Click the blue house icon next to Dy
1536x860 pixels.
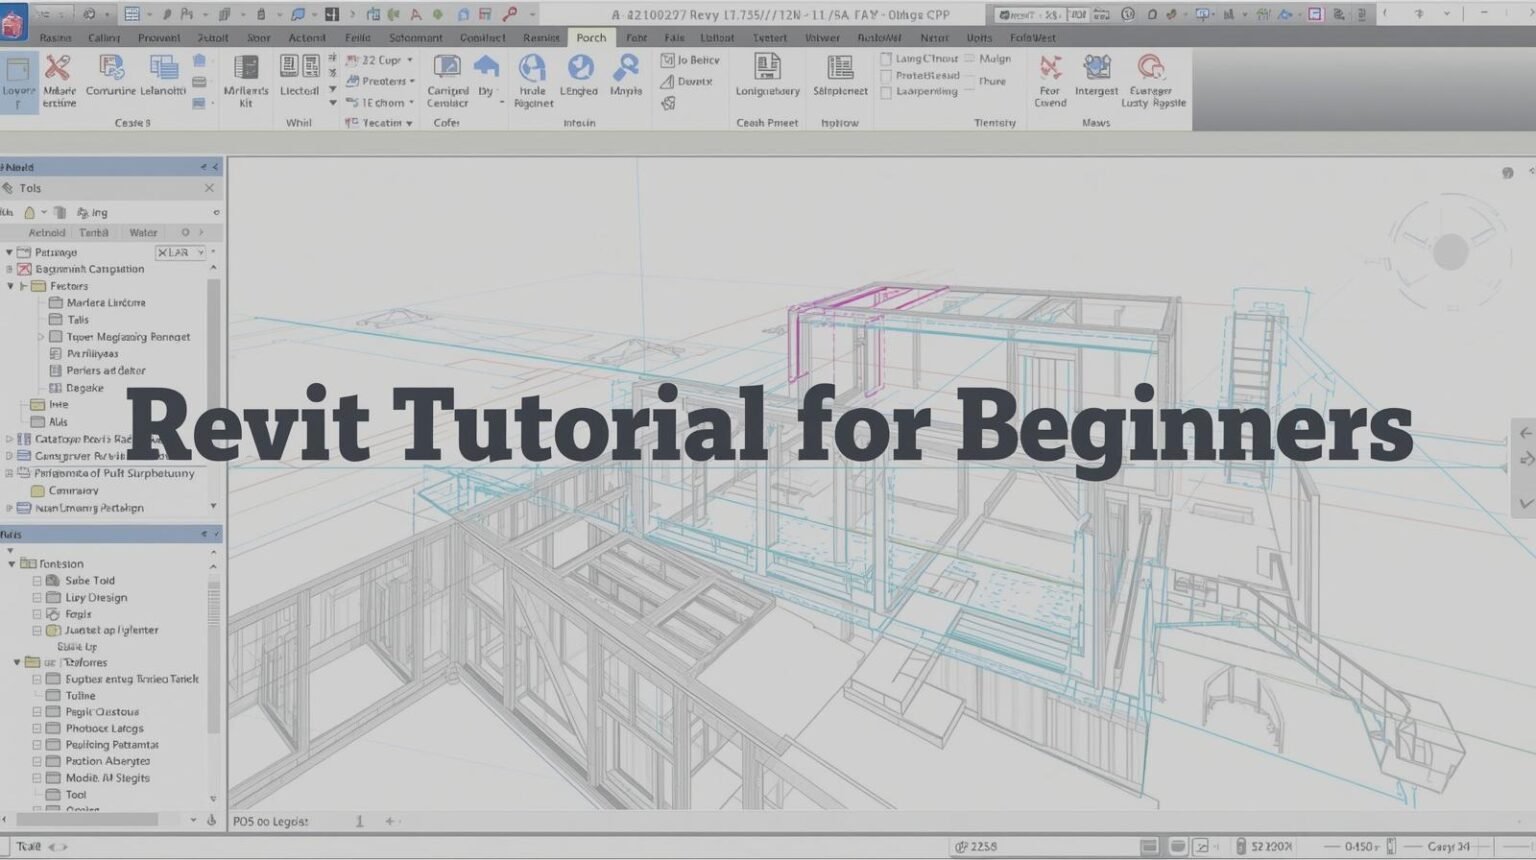[488, 65]
